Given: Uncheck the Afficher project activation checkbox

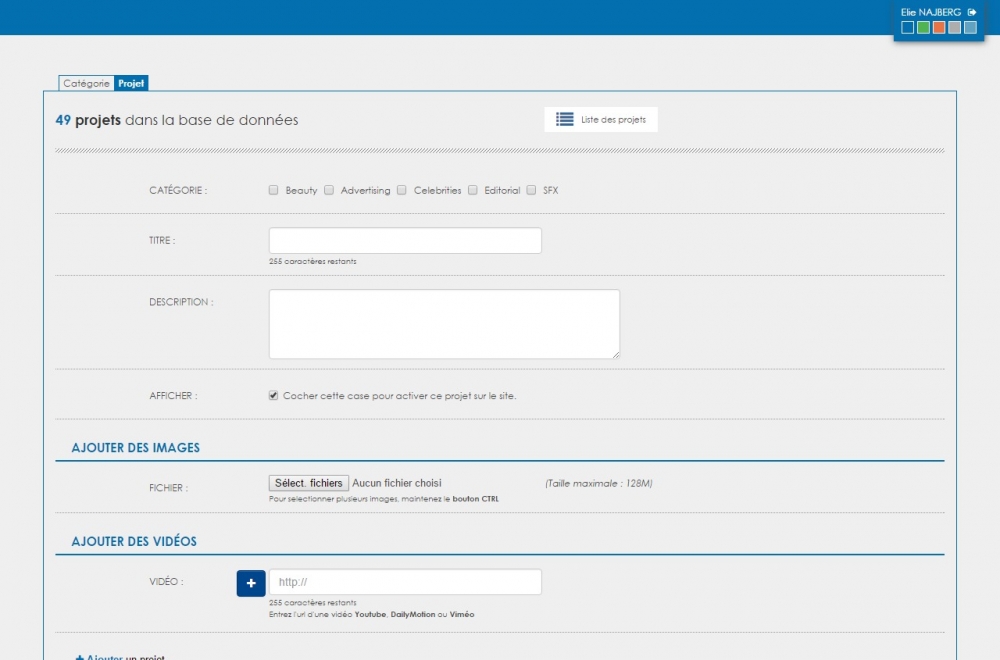Looking at the screenshot, I should (x=274, y=395).
